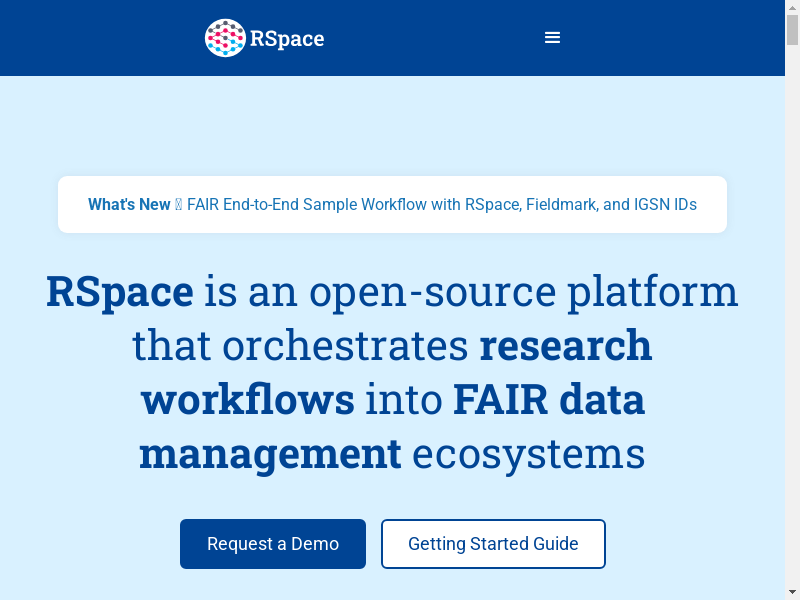Open the Getting Started Guide
The image size is (800, 600).
coord(493,544)
